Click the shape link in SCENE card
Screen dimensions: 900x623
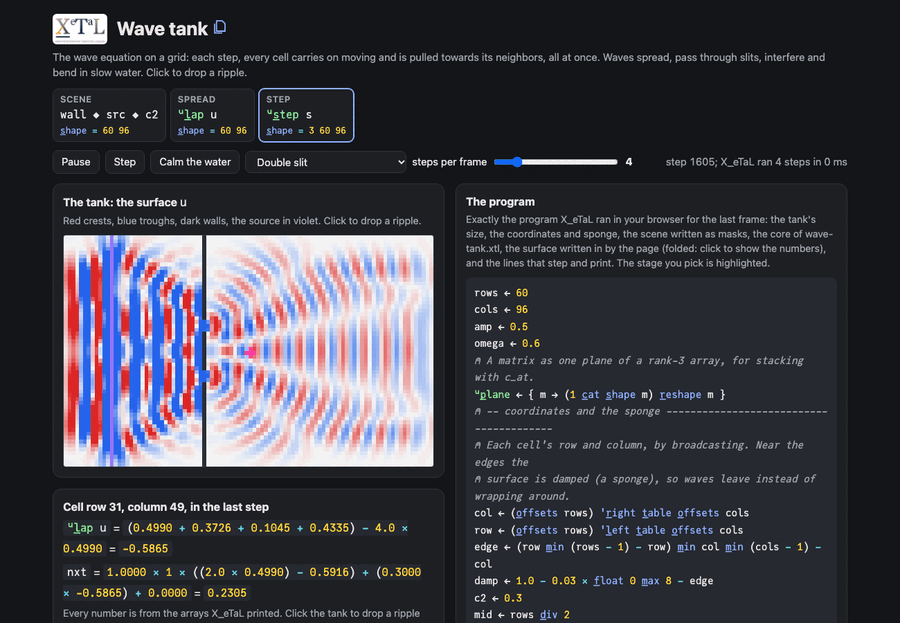[73, 130]
